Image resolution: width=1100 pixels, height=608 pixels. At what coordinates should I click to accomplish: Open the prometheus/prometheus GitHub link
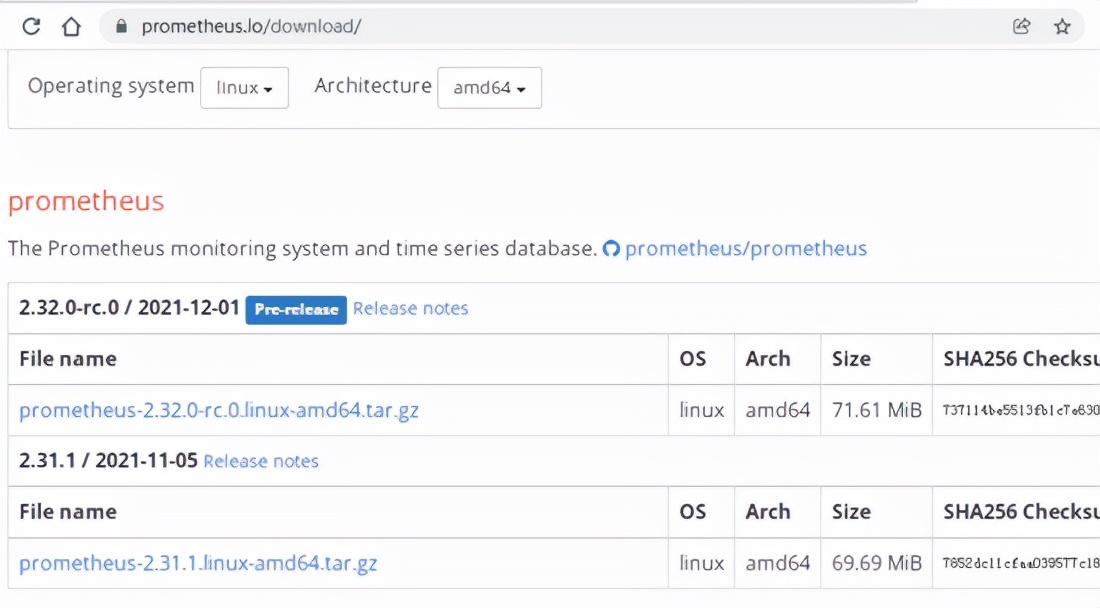click(746, 249)
